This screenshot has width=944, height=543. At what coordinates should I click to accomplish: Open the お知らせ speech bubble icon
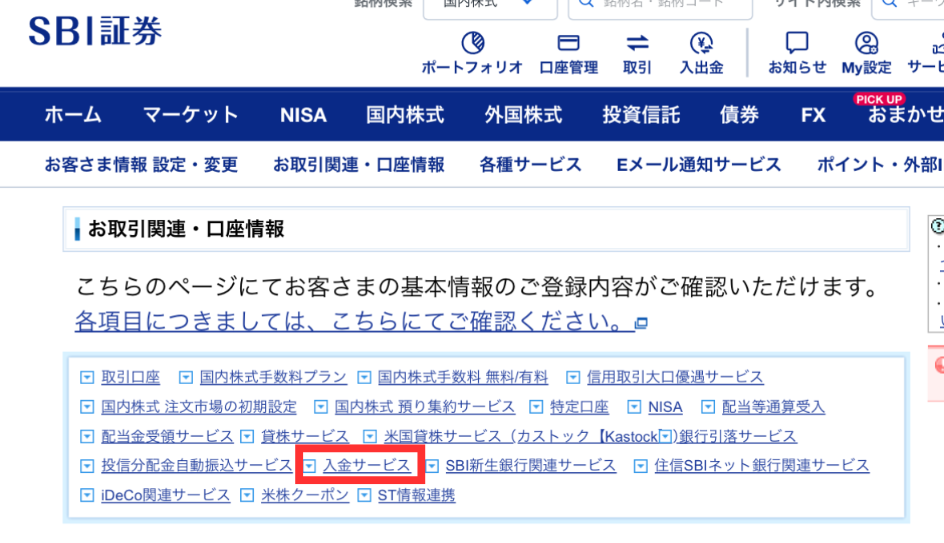pyautogui.click(x=797, y=44)
